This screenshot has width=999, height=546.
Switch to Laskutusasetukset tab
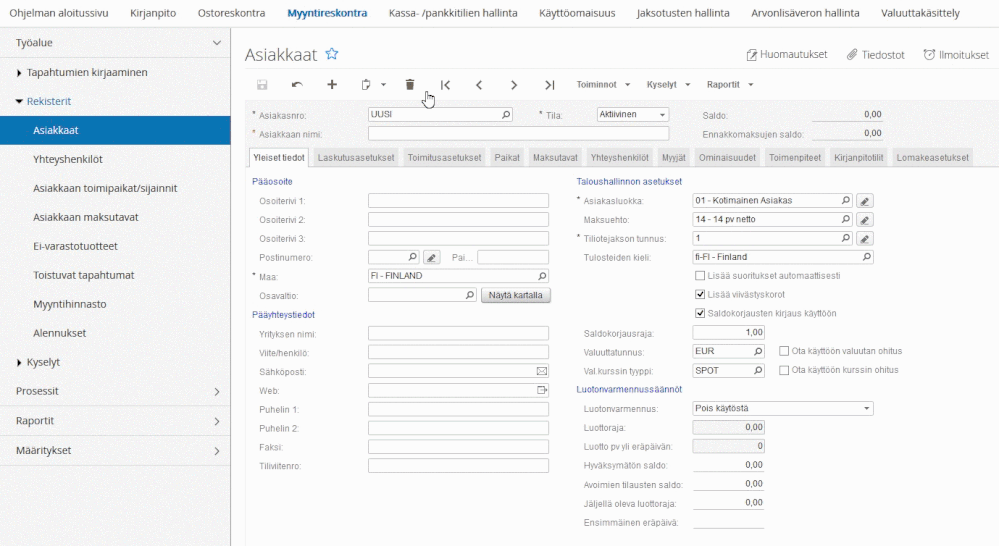[356, 158]
